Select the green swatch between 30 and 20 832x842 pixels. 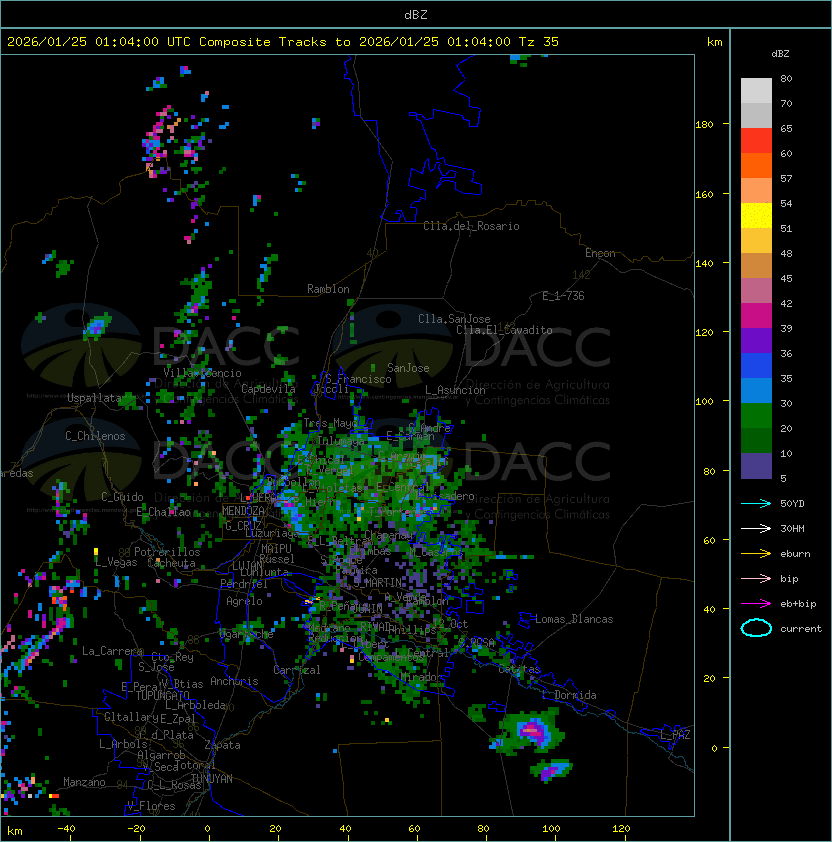click(x=756, y=416)
